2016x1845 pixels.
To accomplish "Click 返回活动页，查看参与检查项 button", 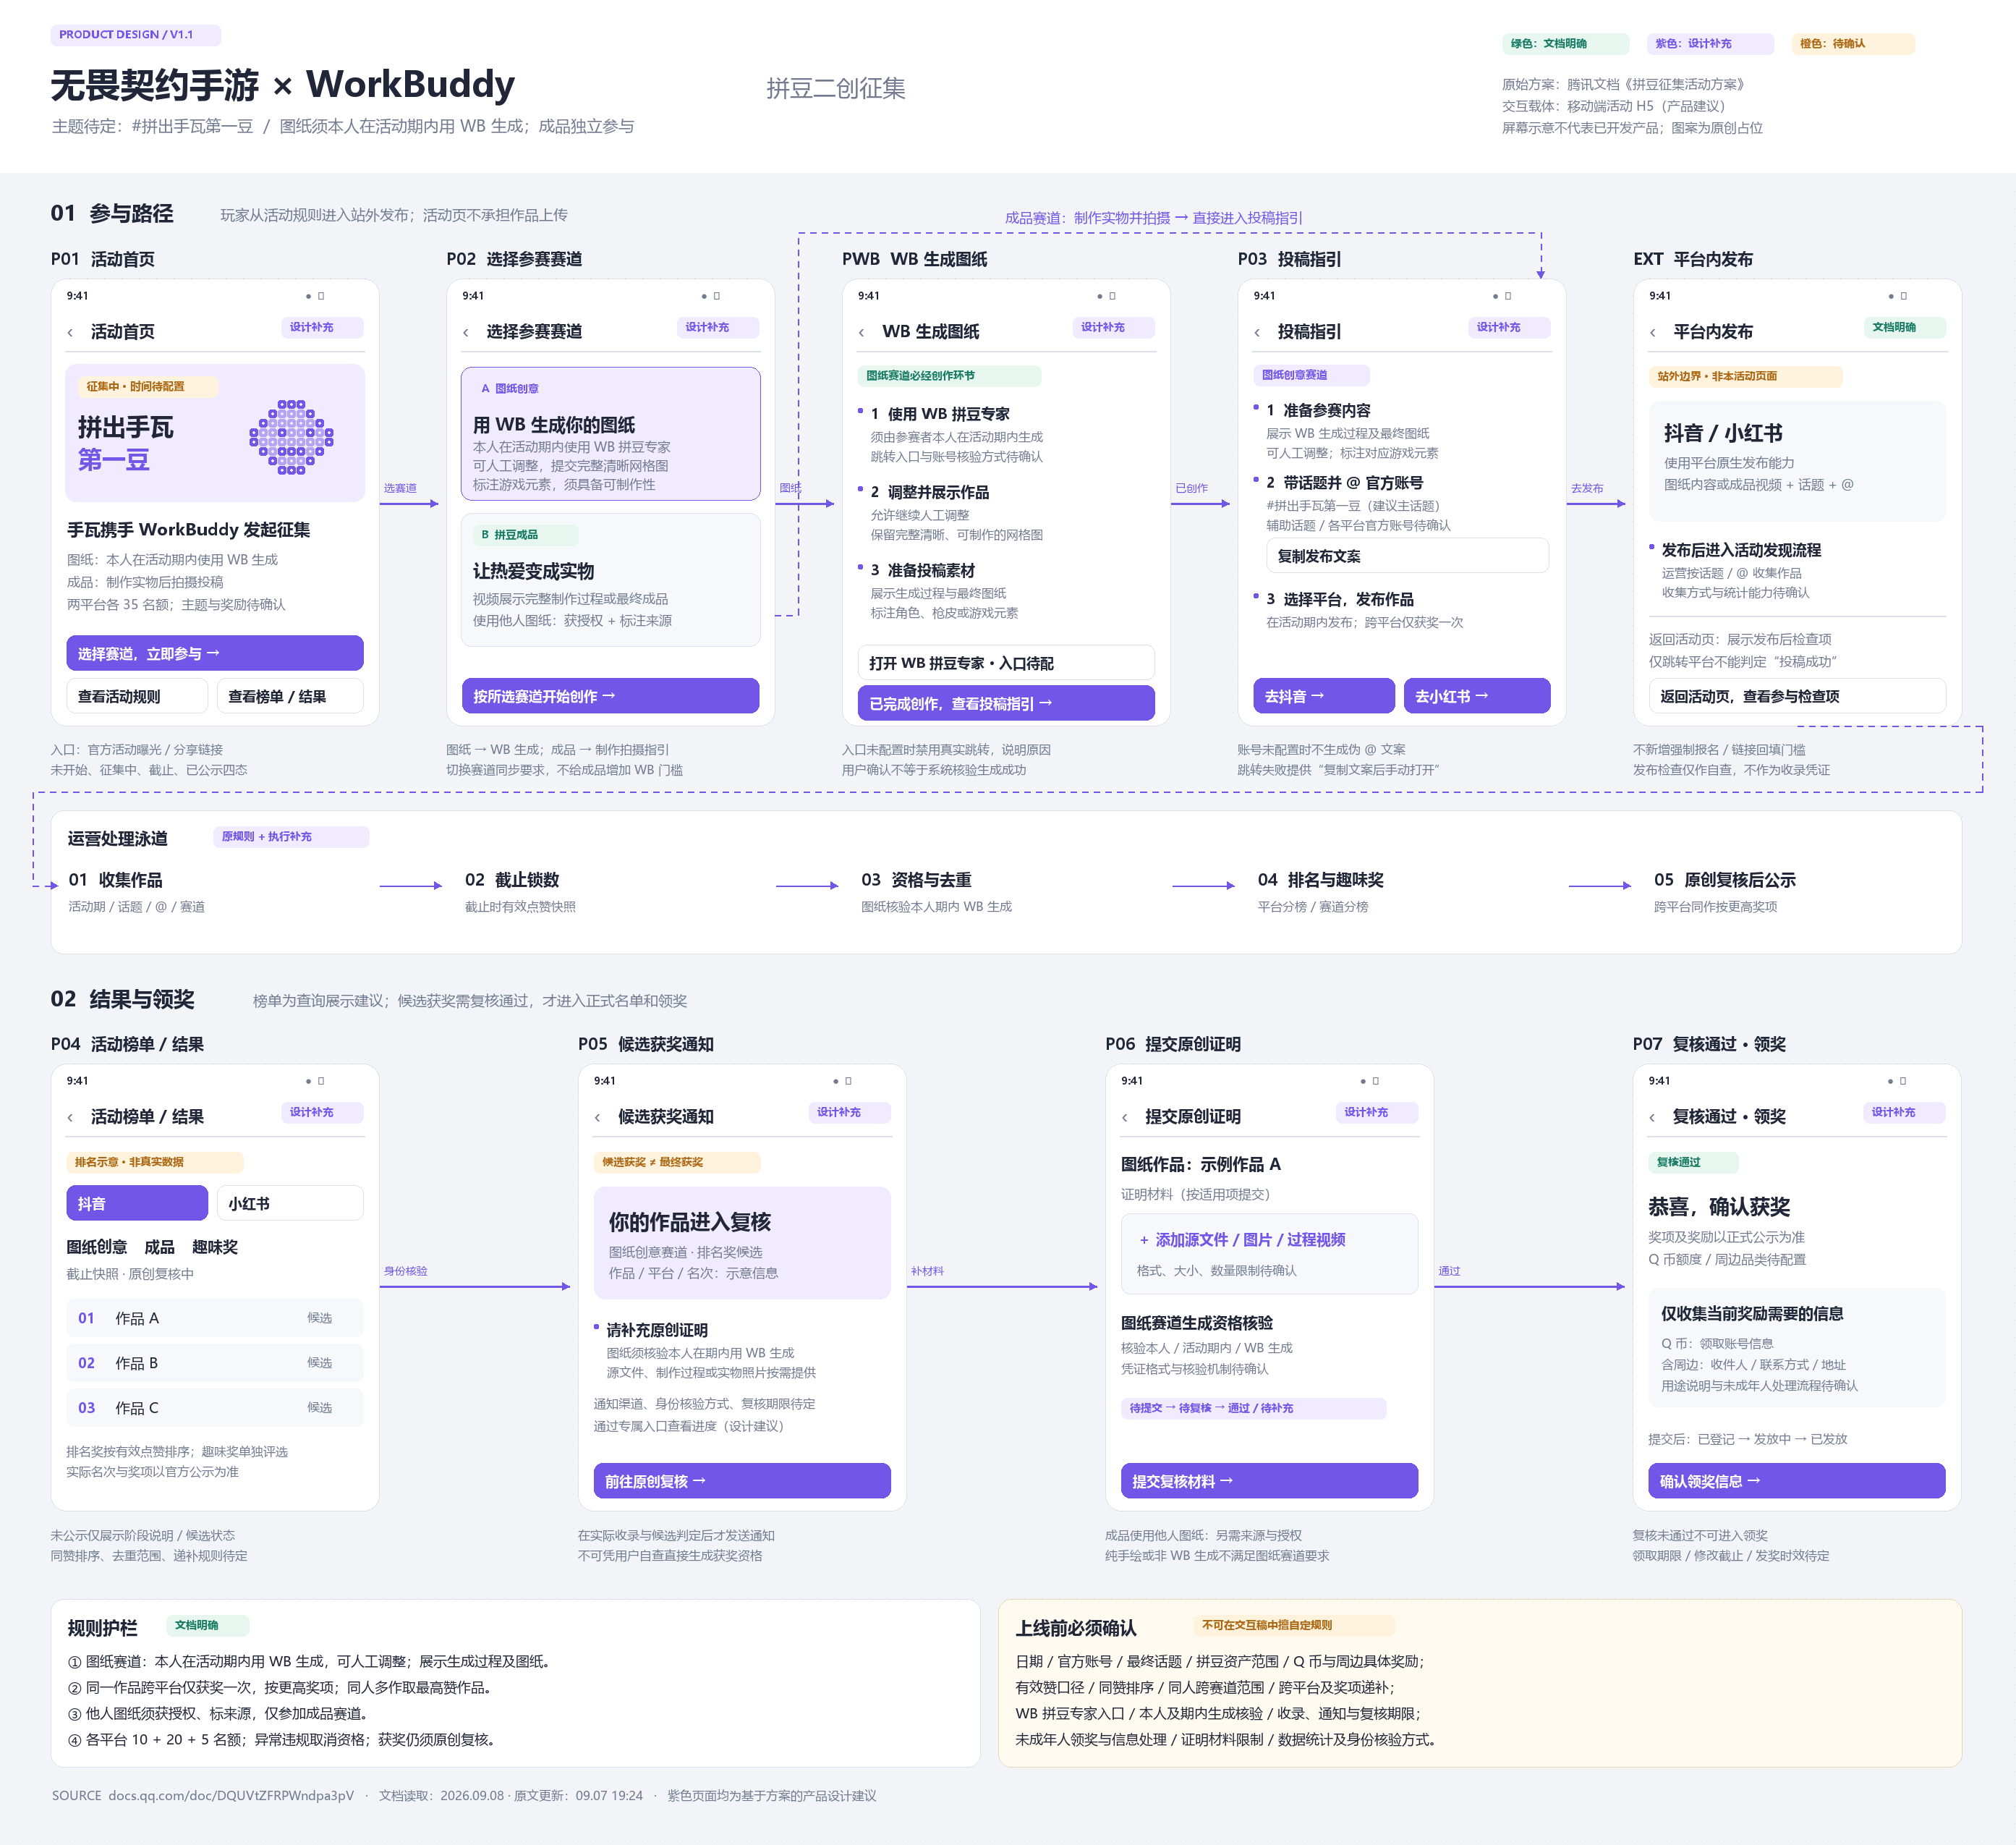I will coord(1797,696).
